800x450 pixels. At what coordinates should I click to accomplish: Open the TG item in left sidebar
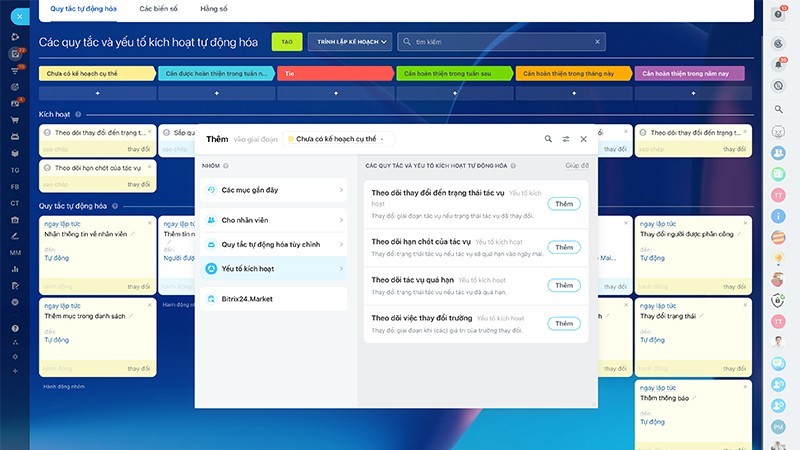tap(15, 170)
